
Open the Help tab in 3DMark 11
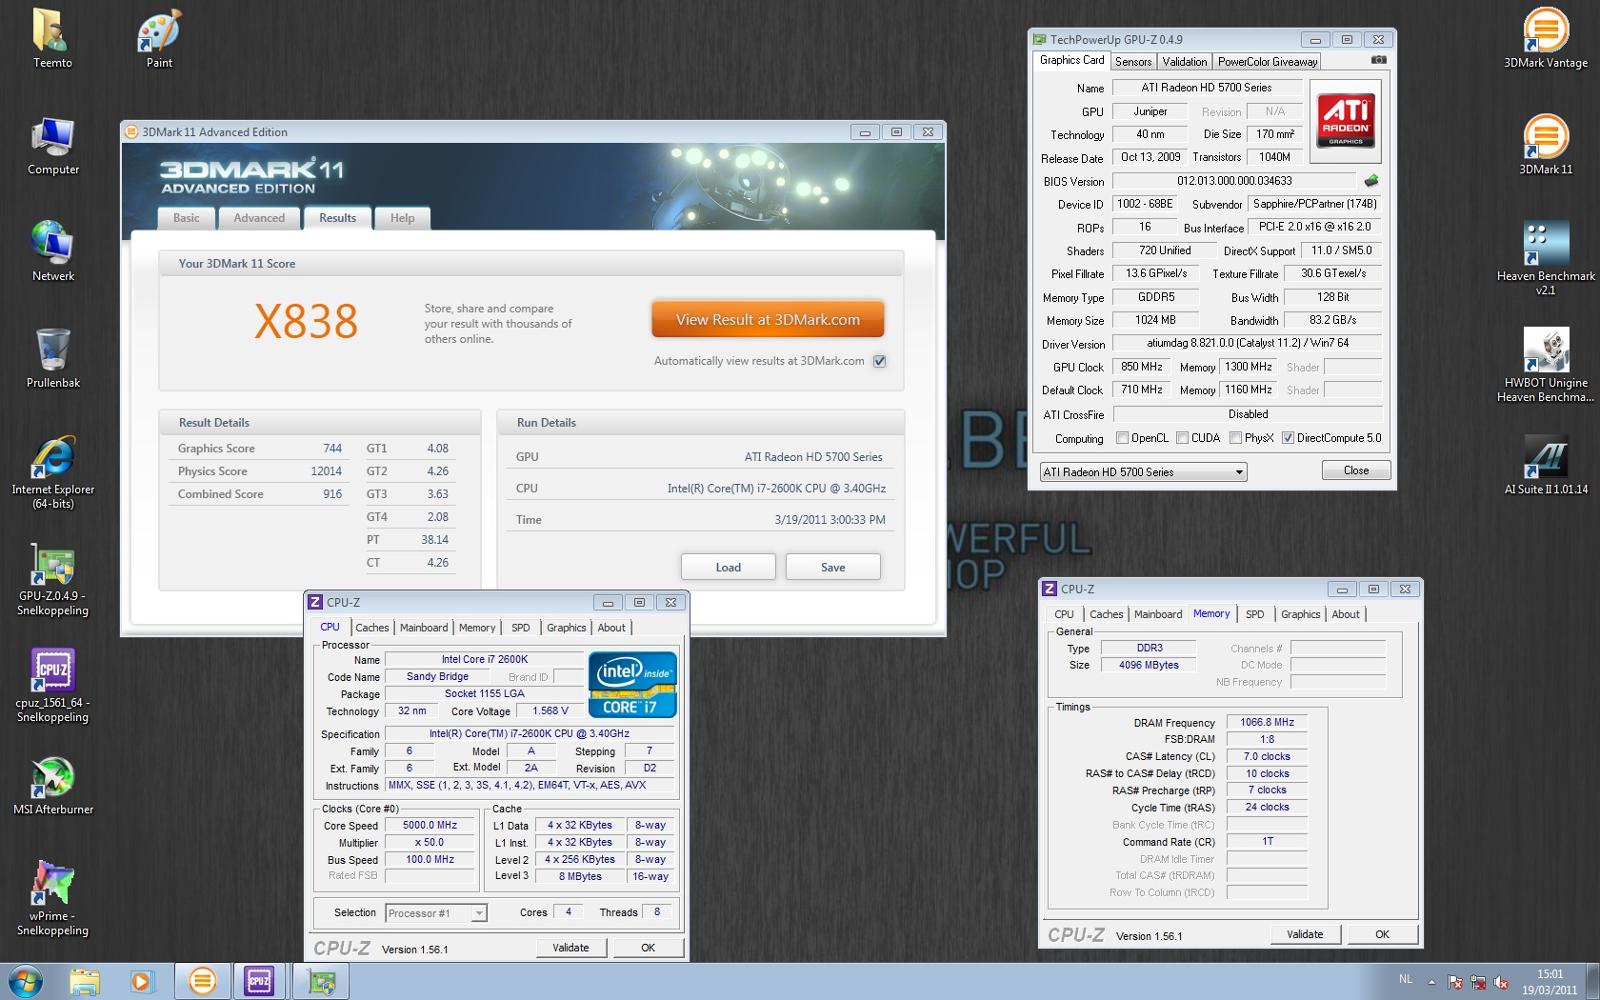(402, 218)
